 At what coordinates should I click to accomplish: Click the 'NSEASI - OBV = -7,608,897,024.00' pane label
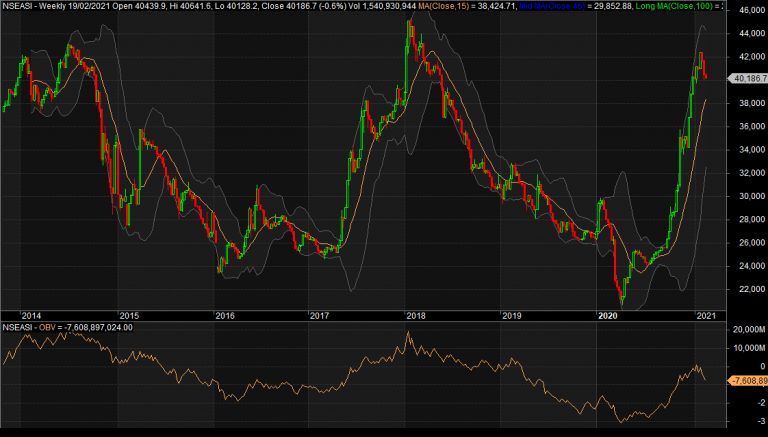click(68, 327)
